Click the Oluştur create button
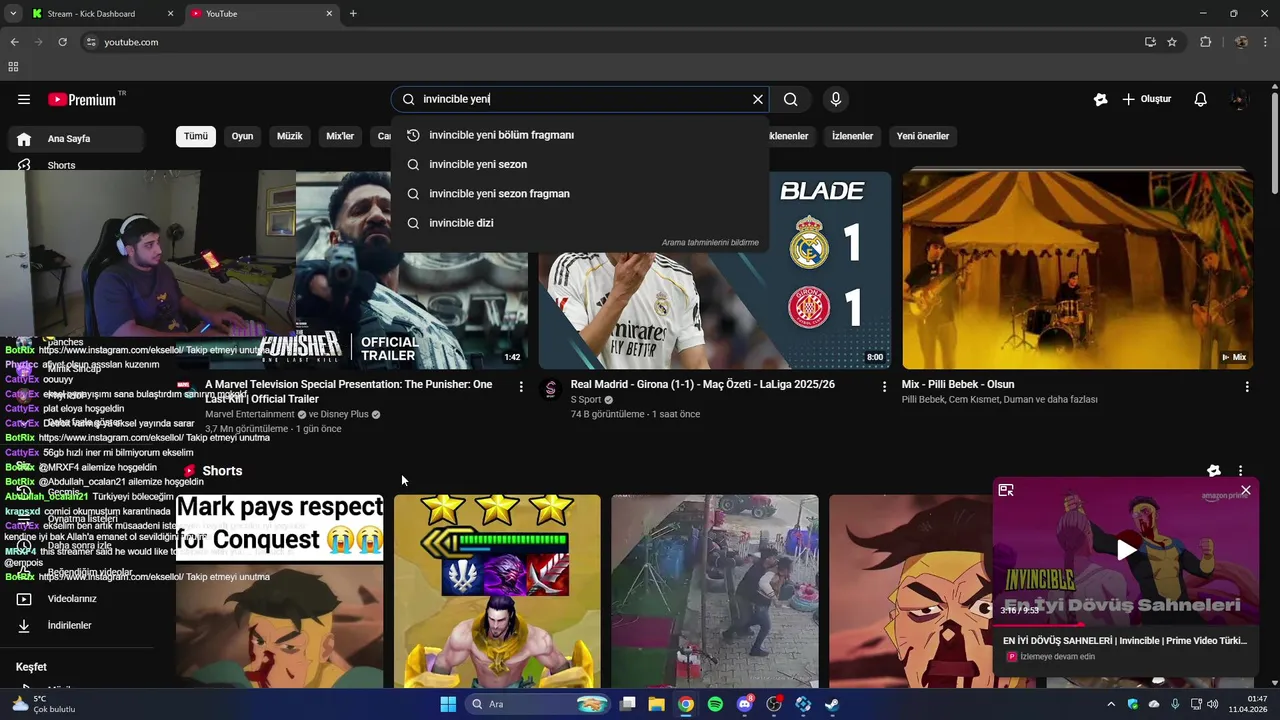Viewport: 1280px width, 720px height. click(x=1147, y=99)
